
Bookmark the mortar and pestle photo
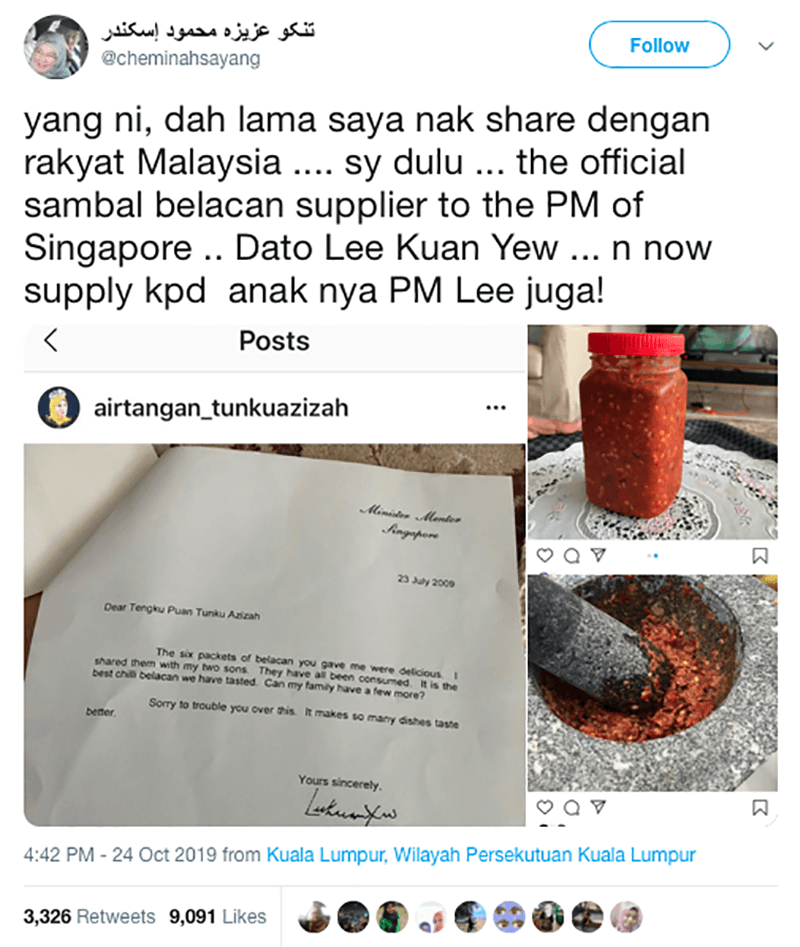click(760, 807)
